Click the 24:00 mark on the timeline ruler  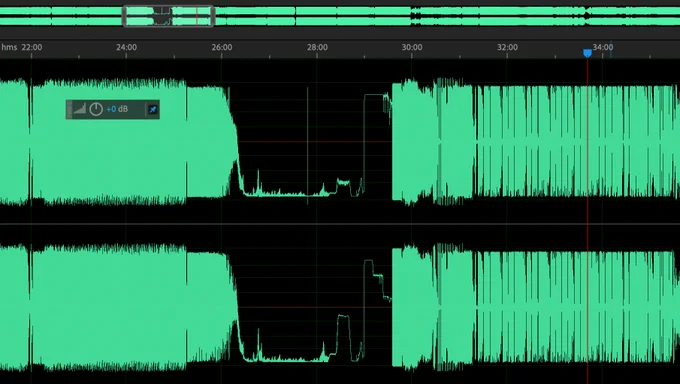point(127,47)
